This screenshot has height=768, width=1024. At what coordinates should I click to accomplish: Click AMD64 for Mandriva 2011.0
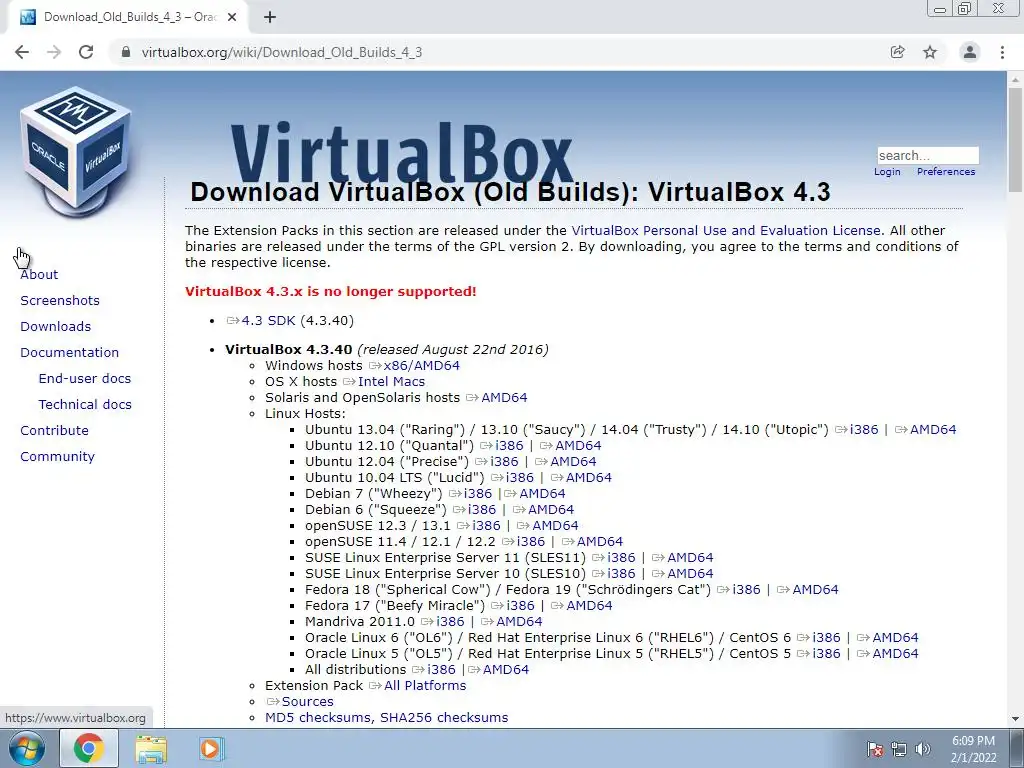pyautogui.click(x=519, y=622)
